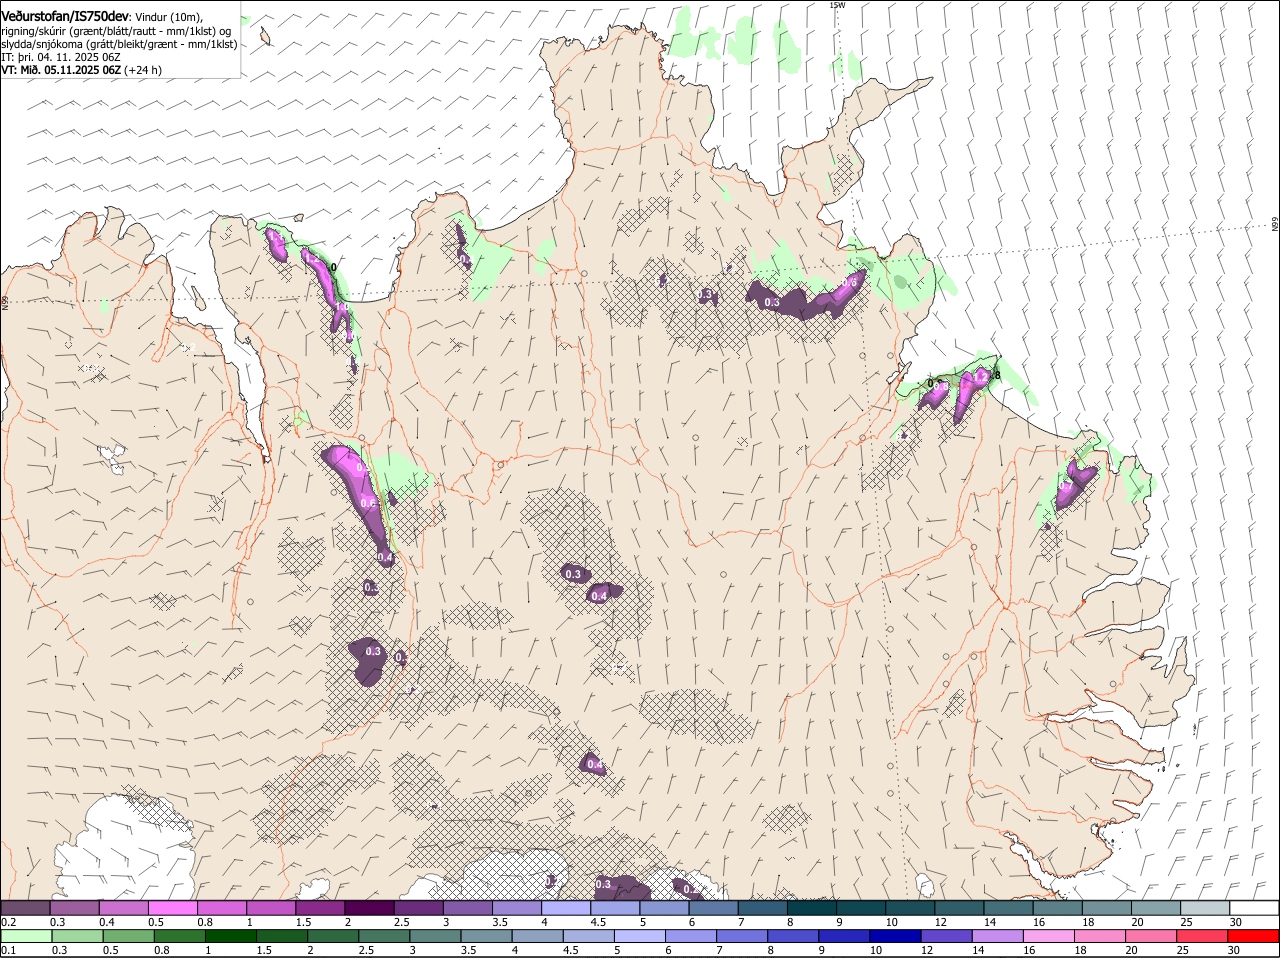Pick the 0.8 swatch in the upper scale
This screenshot has height=958, width=1280.
(x=222, y=908)
